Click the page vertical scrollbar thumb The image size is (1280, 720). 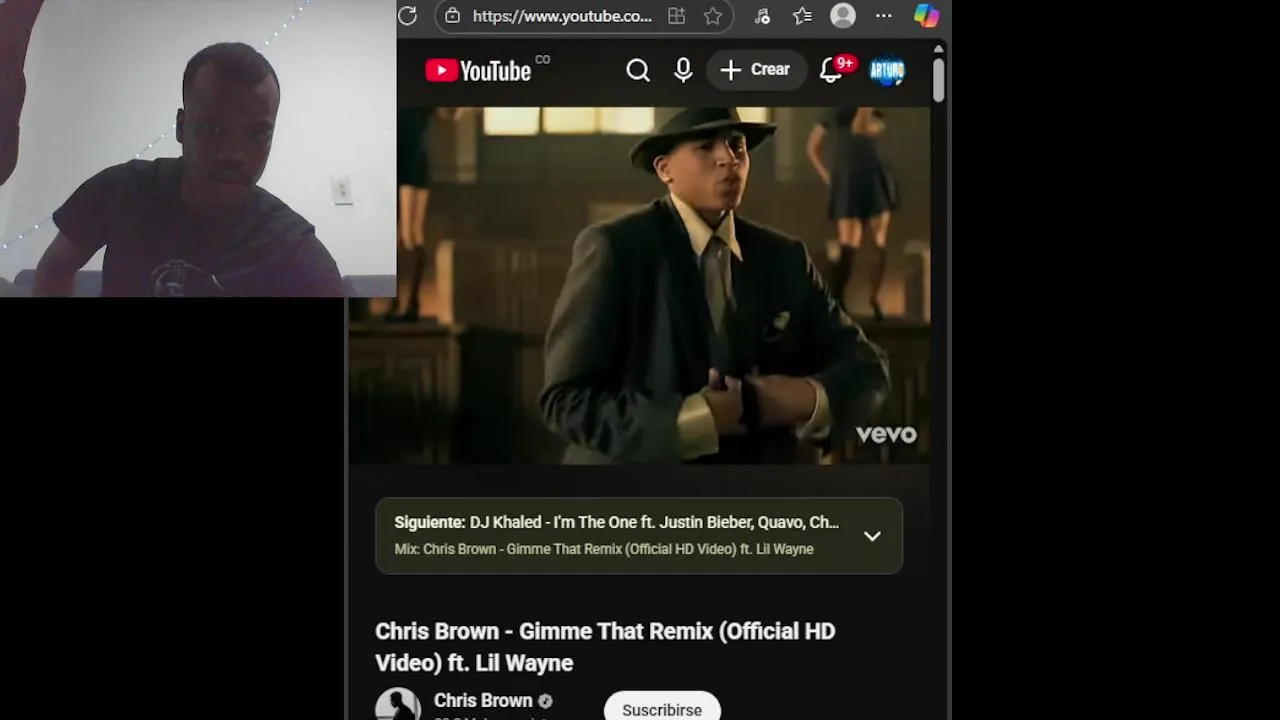click(938, 79)
